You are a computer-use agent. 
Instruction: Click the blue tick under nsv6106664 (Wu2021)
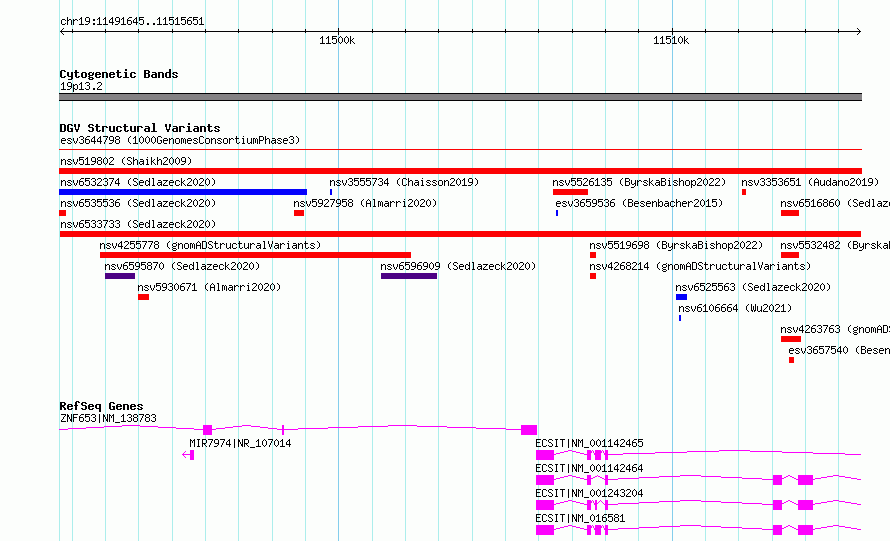pyautogui.click(x=680, y=318)
